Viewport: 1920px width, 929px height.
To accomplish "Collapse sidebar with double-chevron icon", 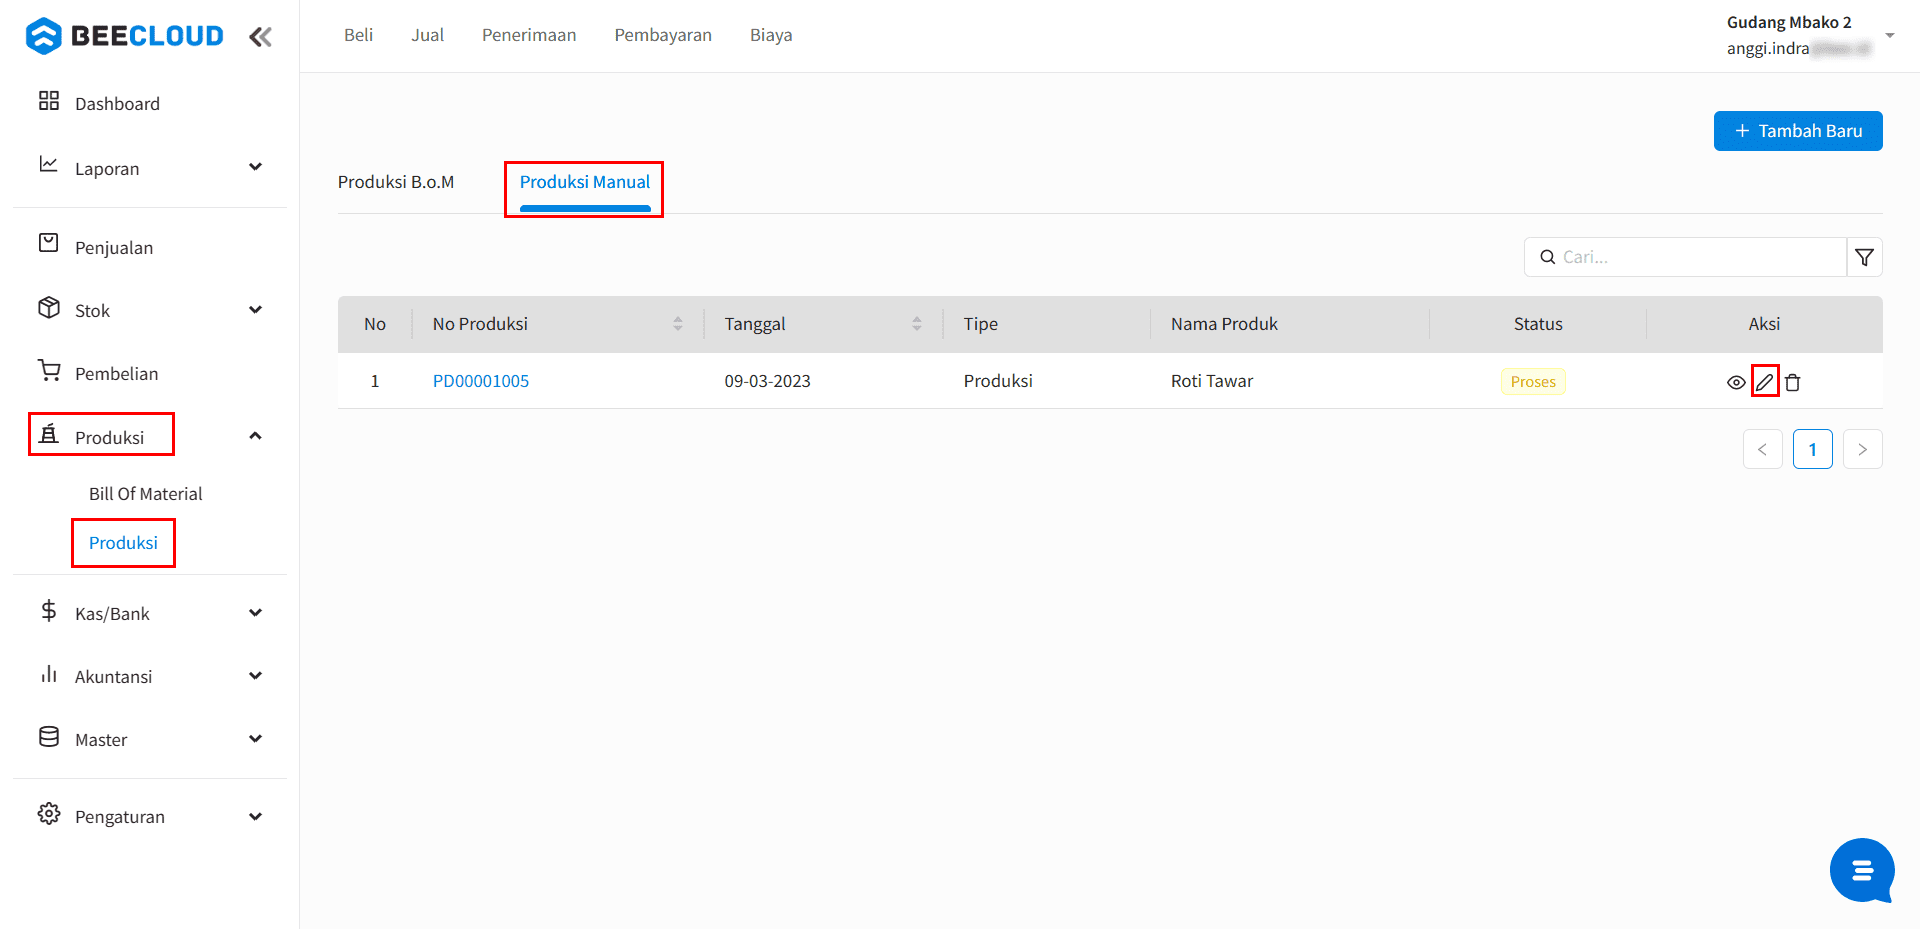I will tap(260, 37).
